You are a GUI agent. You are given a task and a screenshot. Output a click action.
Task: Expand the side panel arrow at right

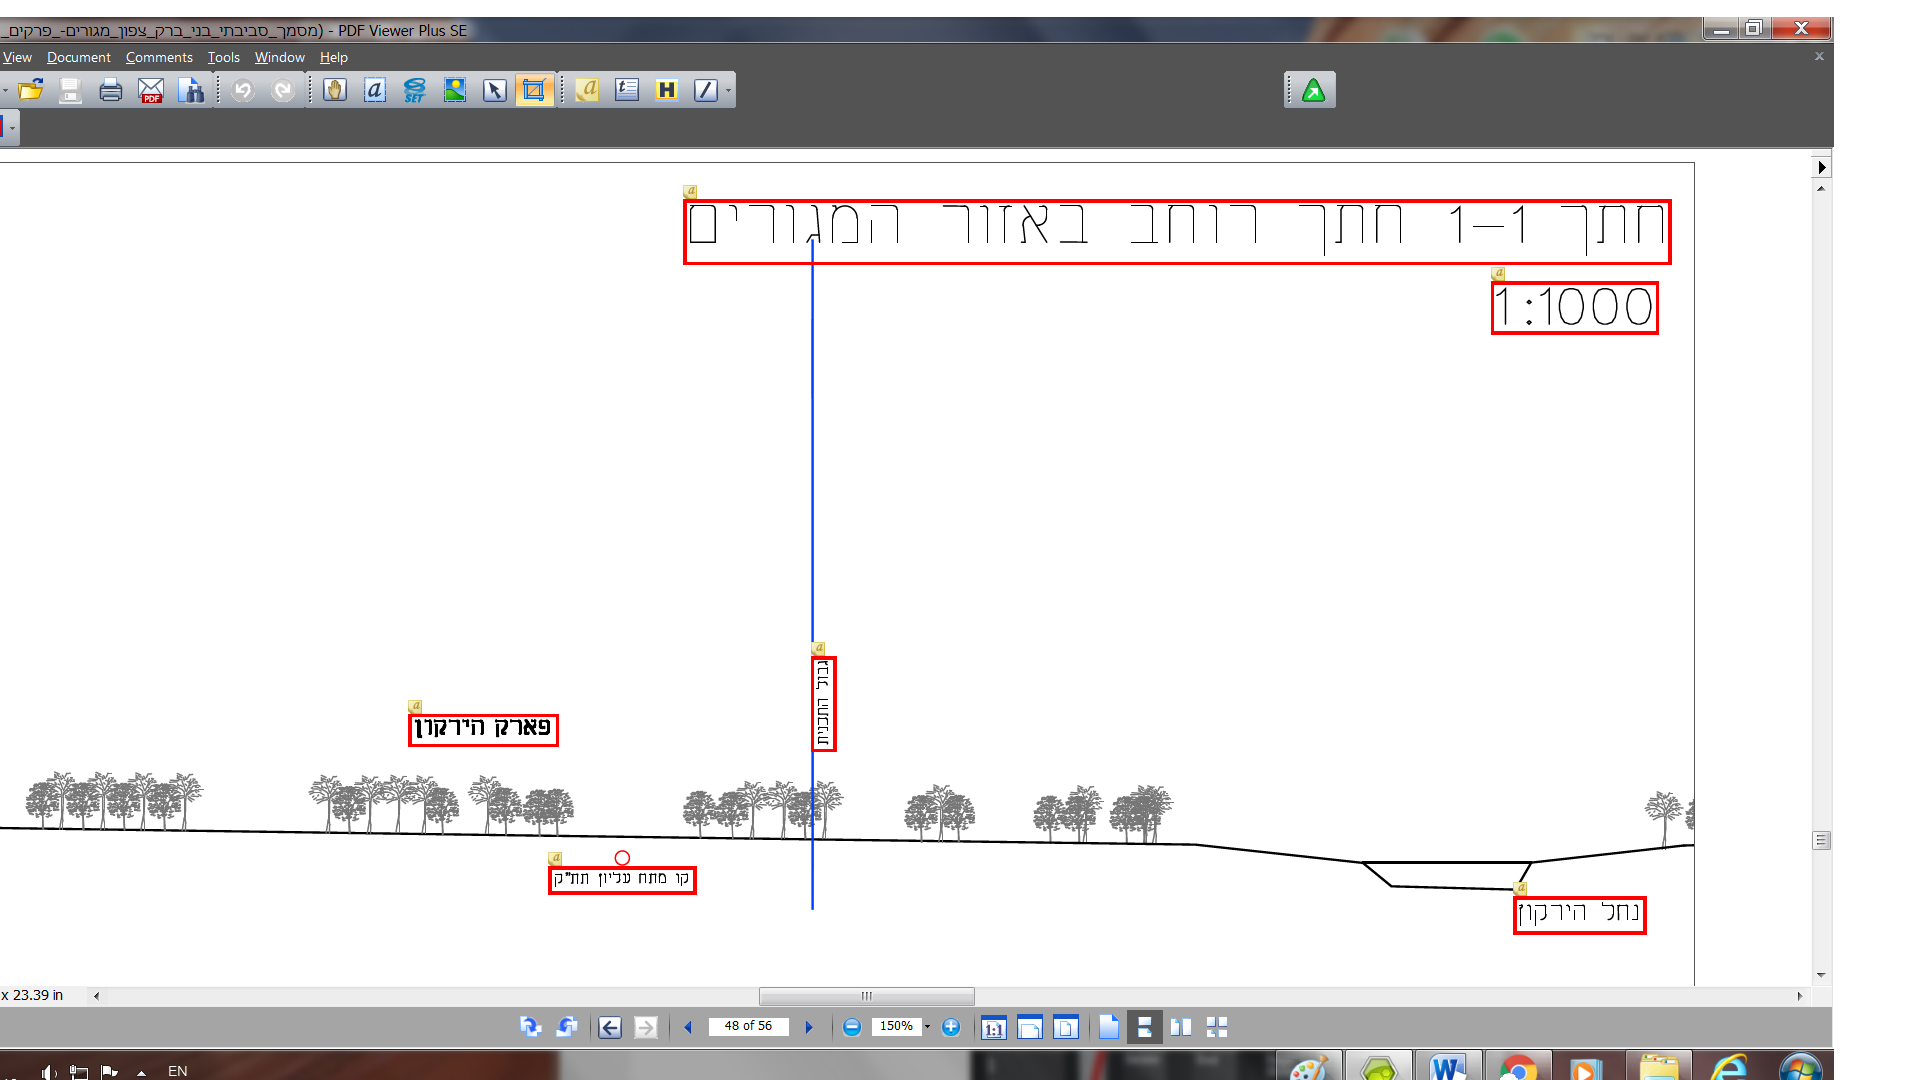point(1822,167)
